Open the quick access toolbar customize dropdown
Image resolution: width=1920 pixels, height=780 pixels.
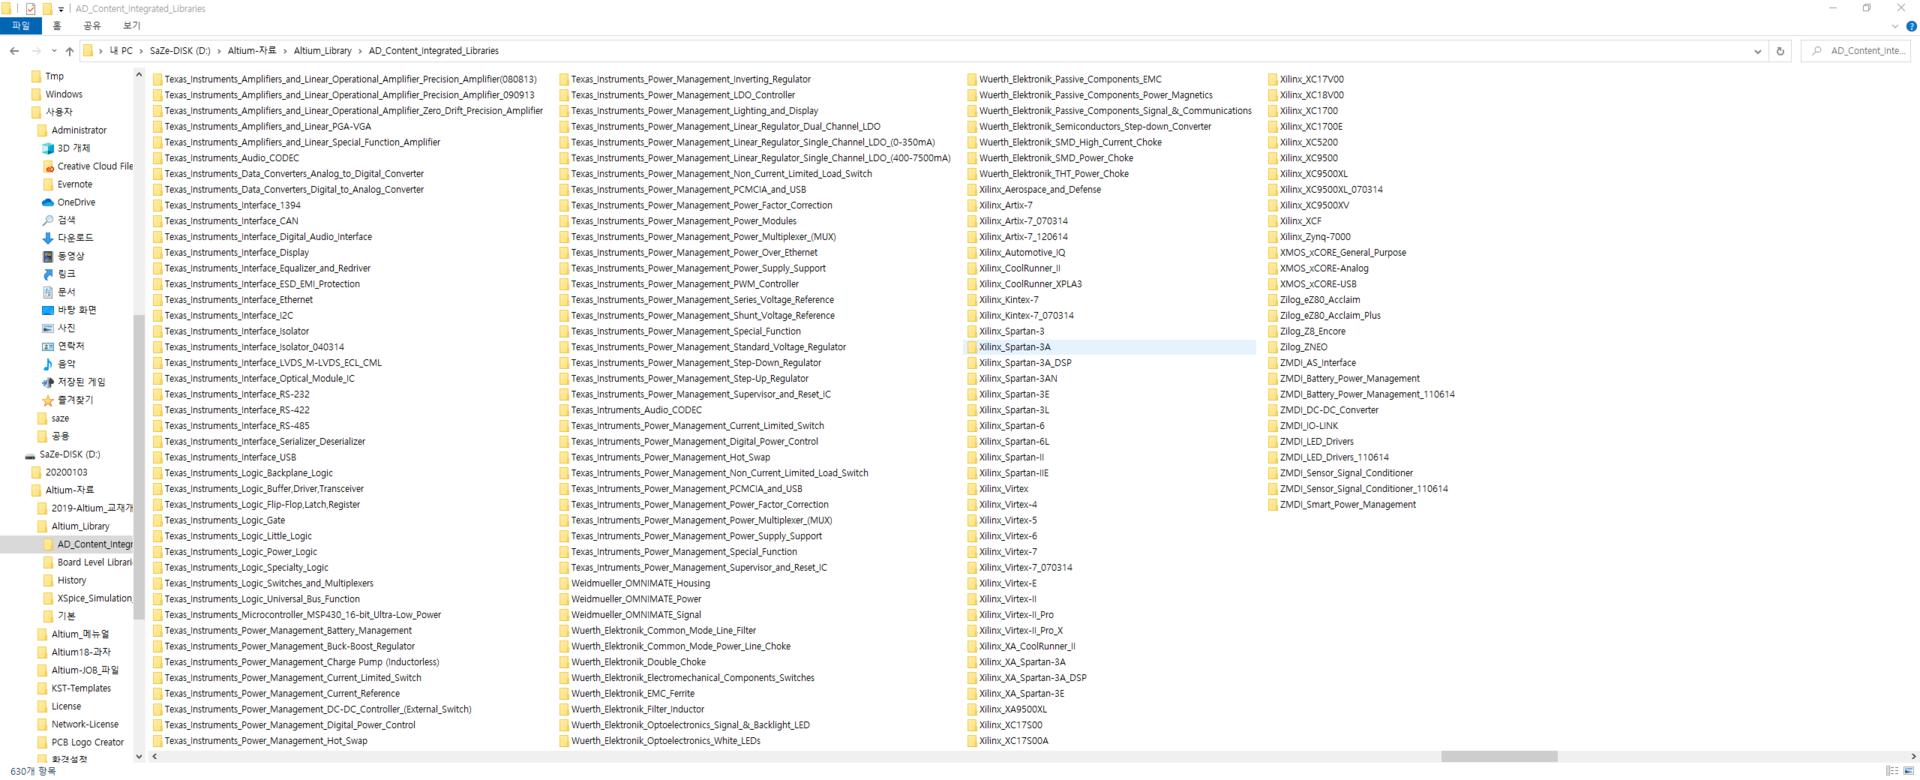[61, 9]
